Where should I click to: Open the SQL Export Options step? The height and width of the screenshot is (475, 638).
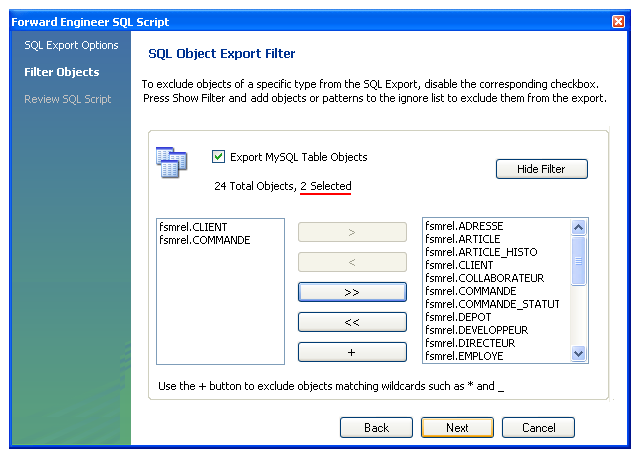click(71, 45)
